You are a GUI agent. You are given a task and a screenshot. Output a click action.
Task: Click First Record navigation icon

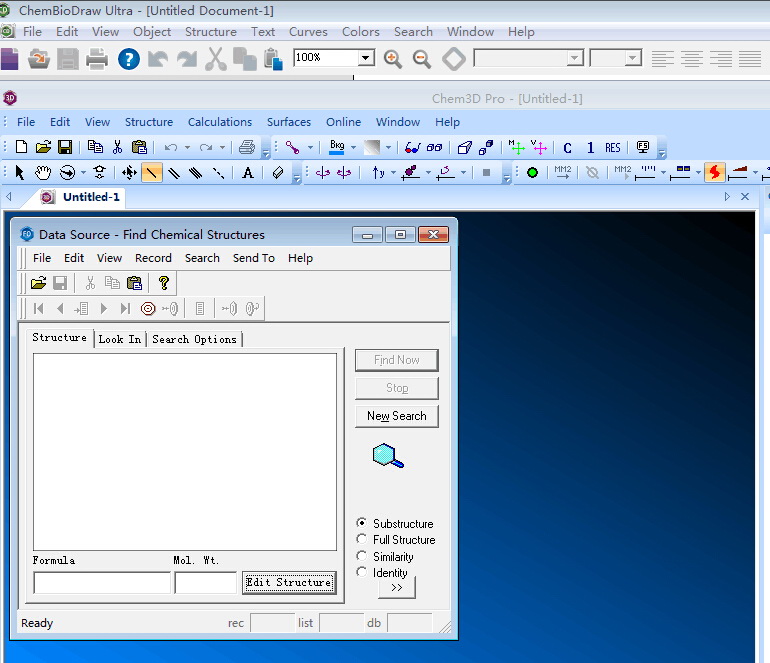38,308
